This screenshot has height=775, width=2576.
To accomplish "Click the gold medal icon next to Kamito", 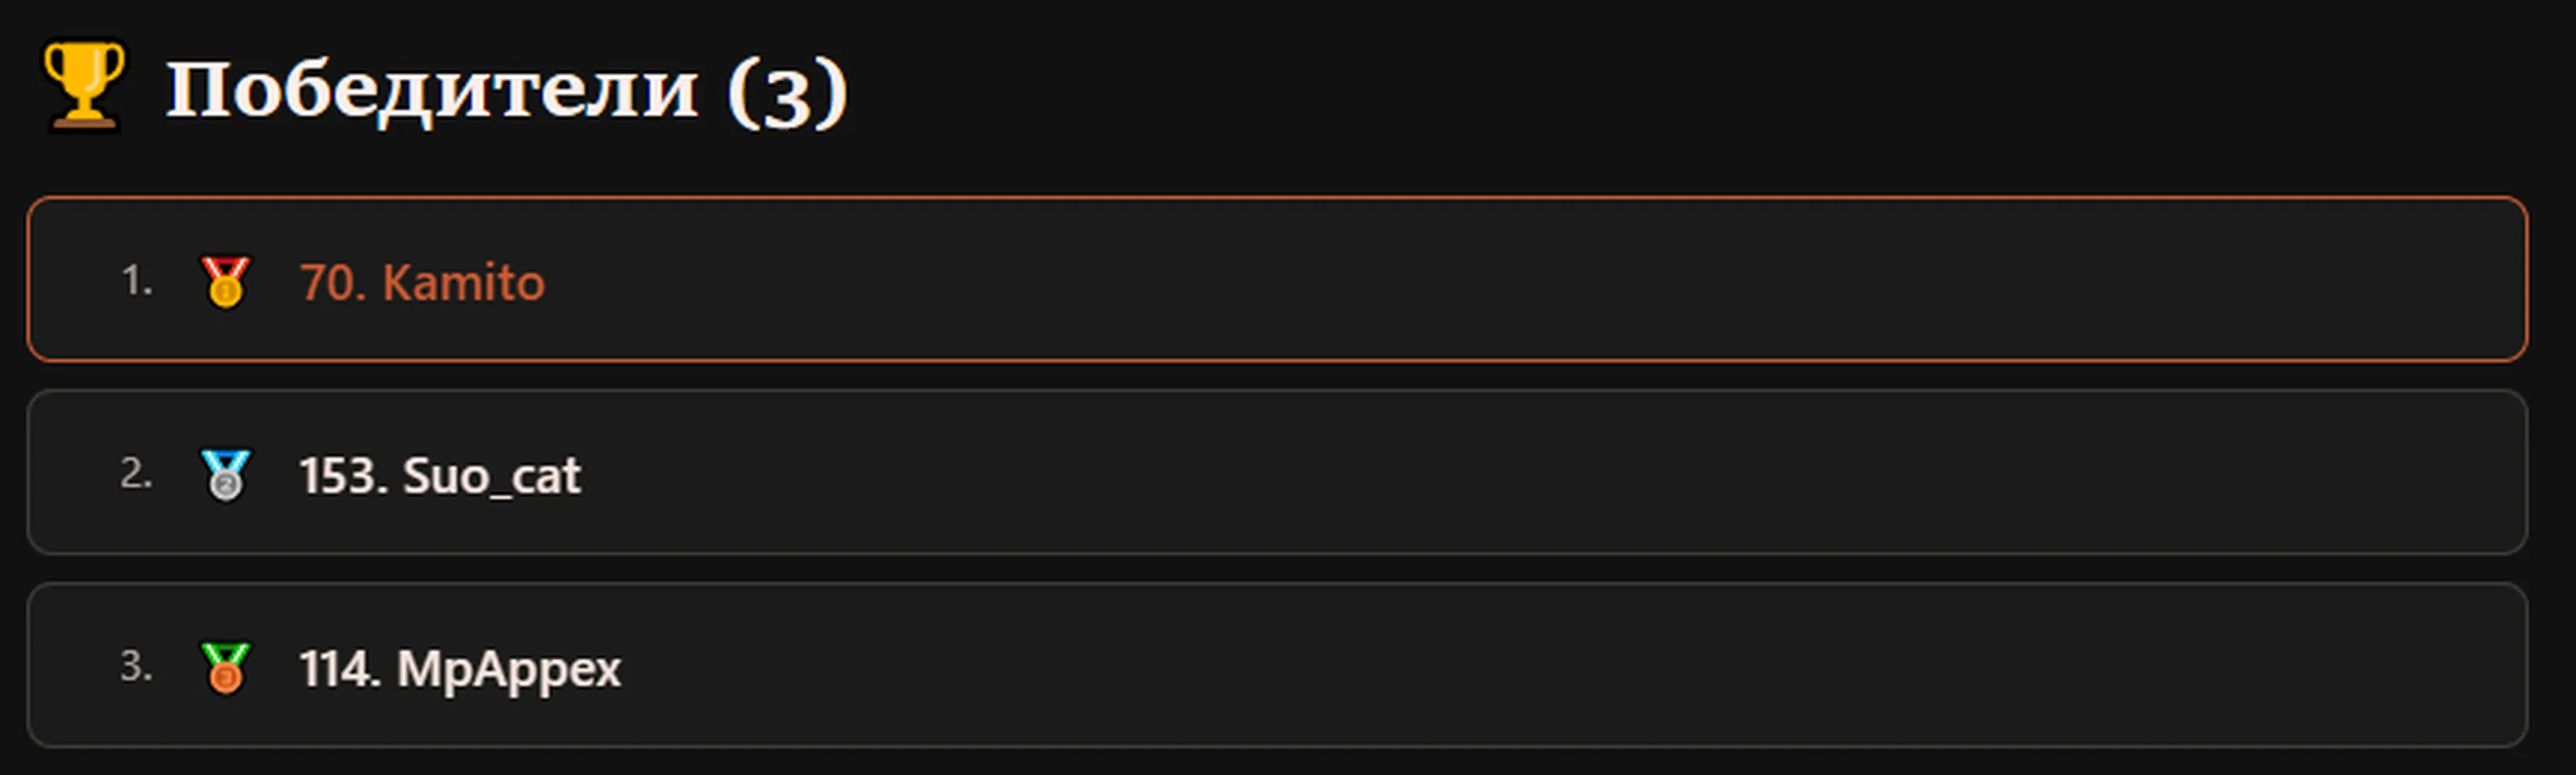I will 226,282.
